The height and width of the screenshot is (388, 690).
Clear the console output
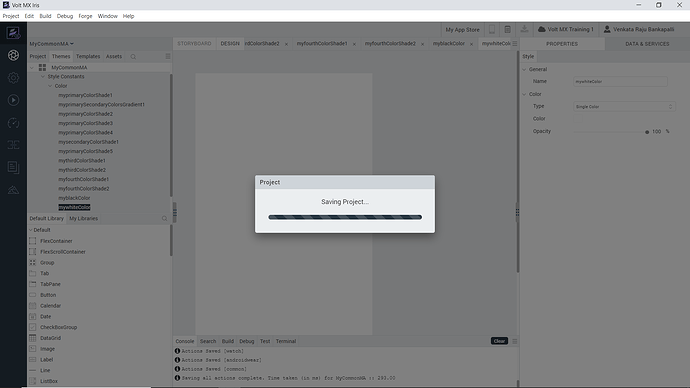click(499, 341)
